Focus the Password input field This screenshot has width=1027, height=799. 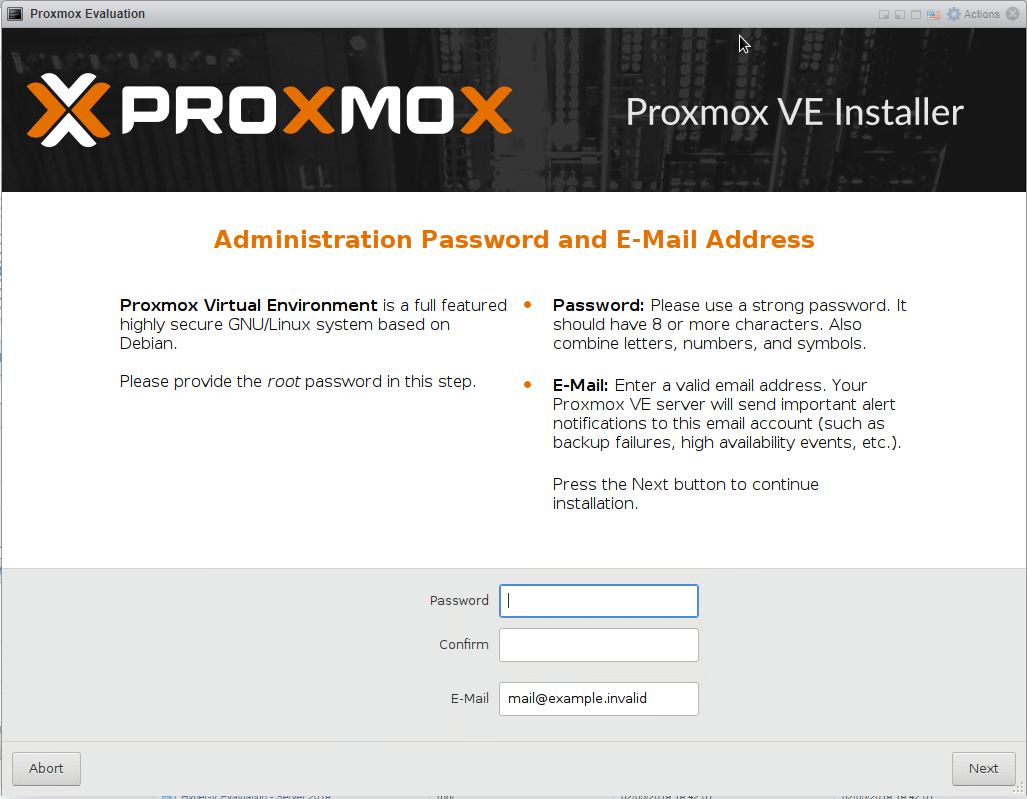(x=599, y=601)
